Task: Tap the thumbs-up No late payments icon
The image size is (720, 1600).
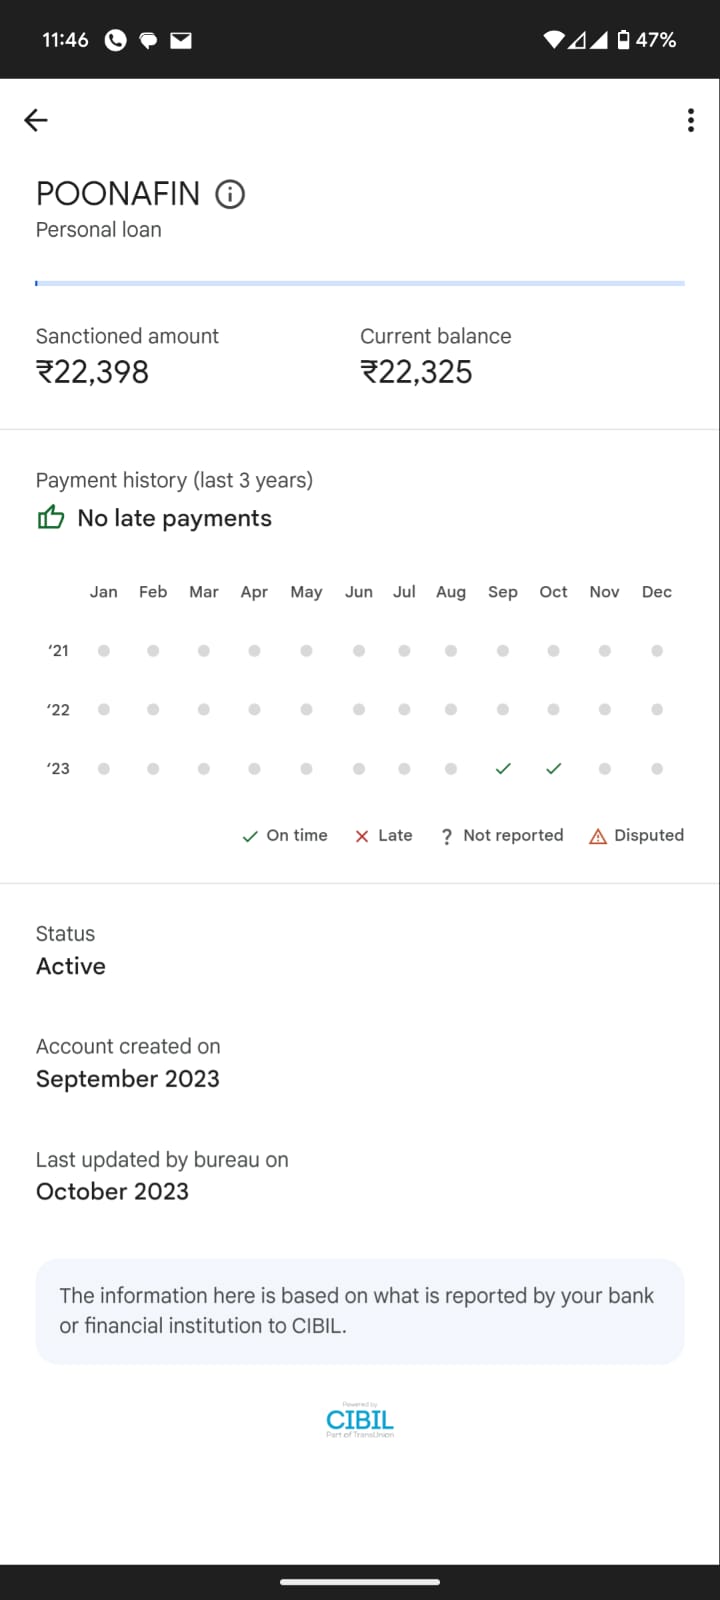Action: (x=50, y=518)
